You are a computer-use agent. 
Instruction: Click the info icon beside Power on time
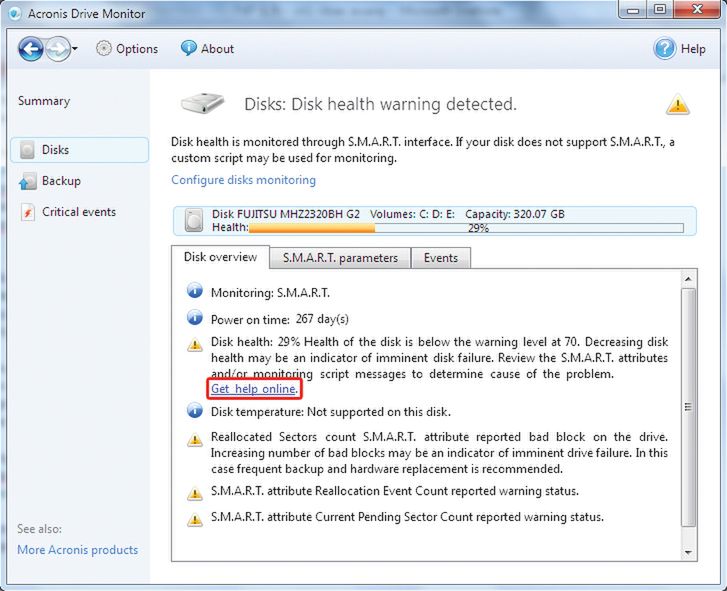point(195,318)
